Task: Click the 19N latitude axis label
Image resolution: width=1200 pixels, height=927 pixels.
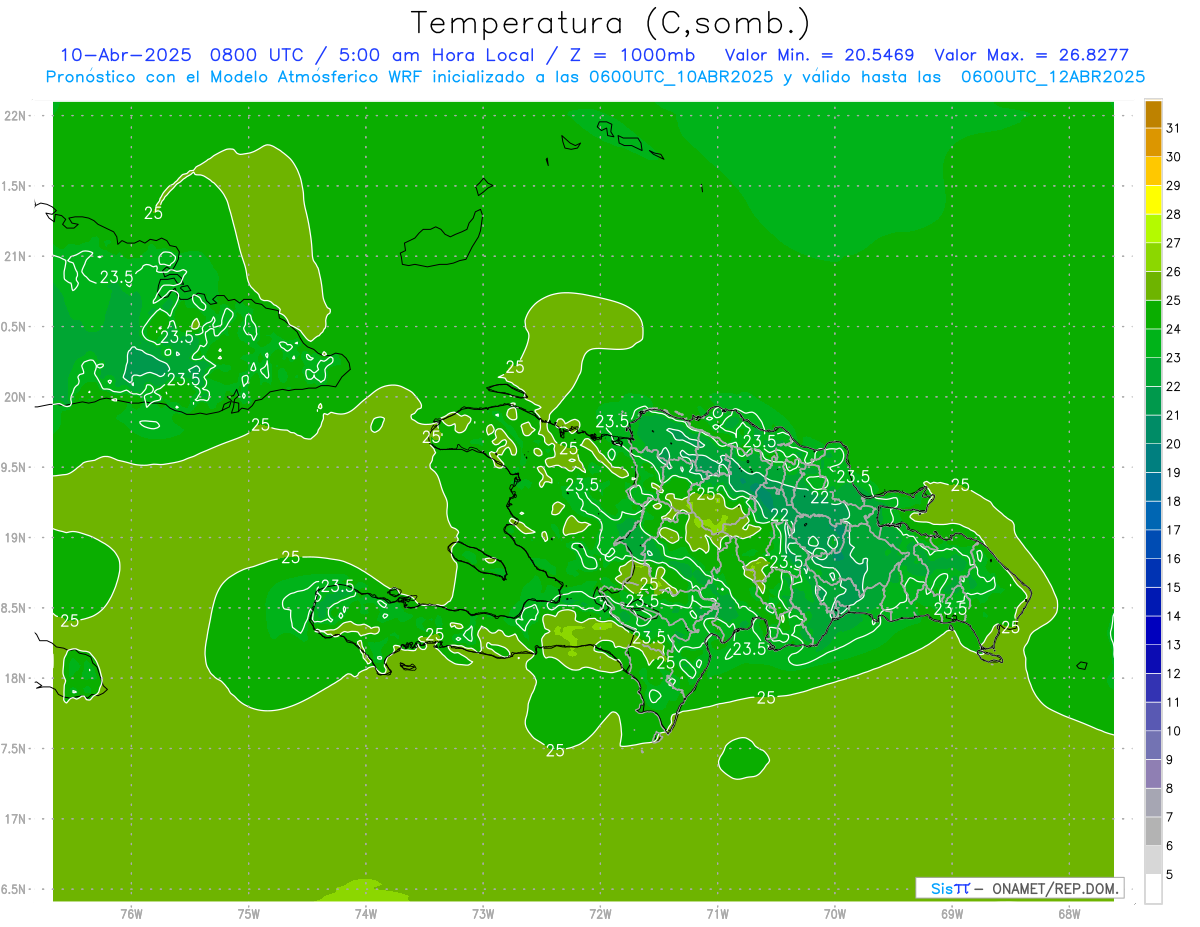Action: click(16, 538)
